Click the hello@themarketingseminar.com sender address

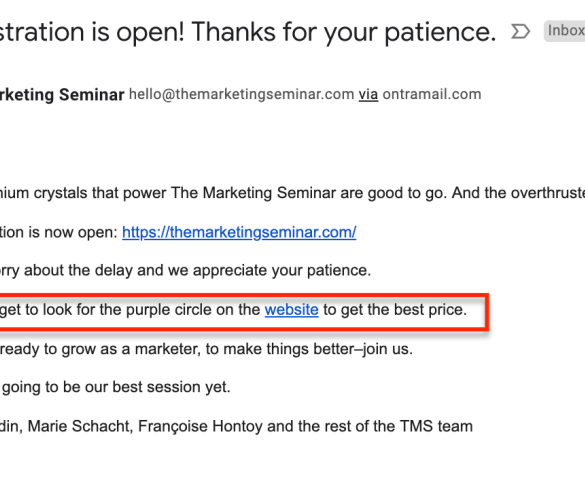pyautogui.click(x=241, y=94)
